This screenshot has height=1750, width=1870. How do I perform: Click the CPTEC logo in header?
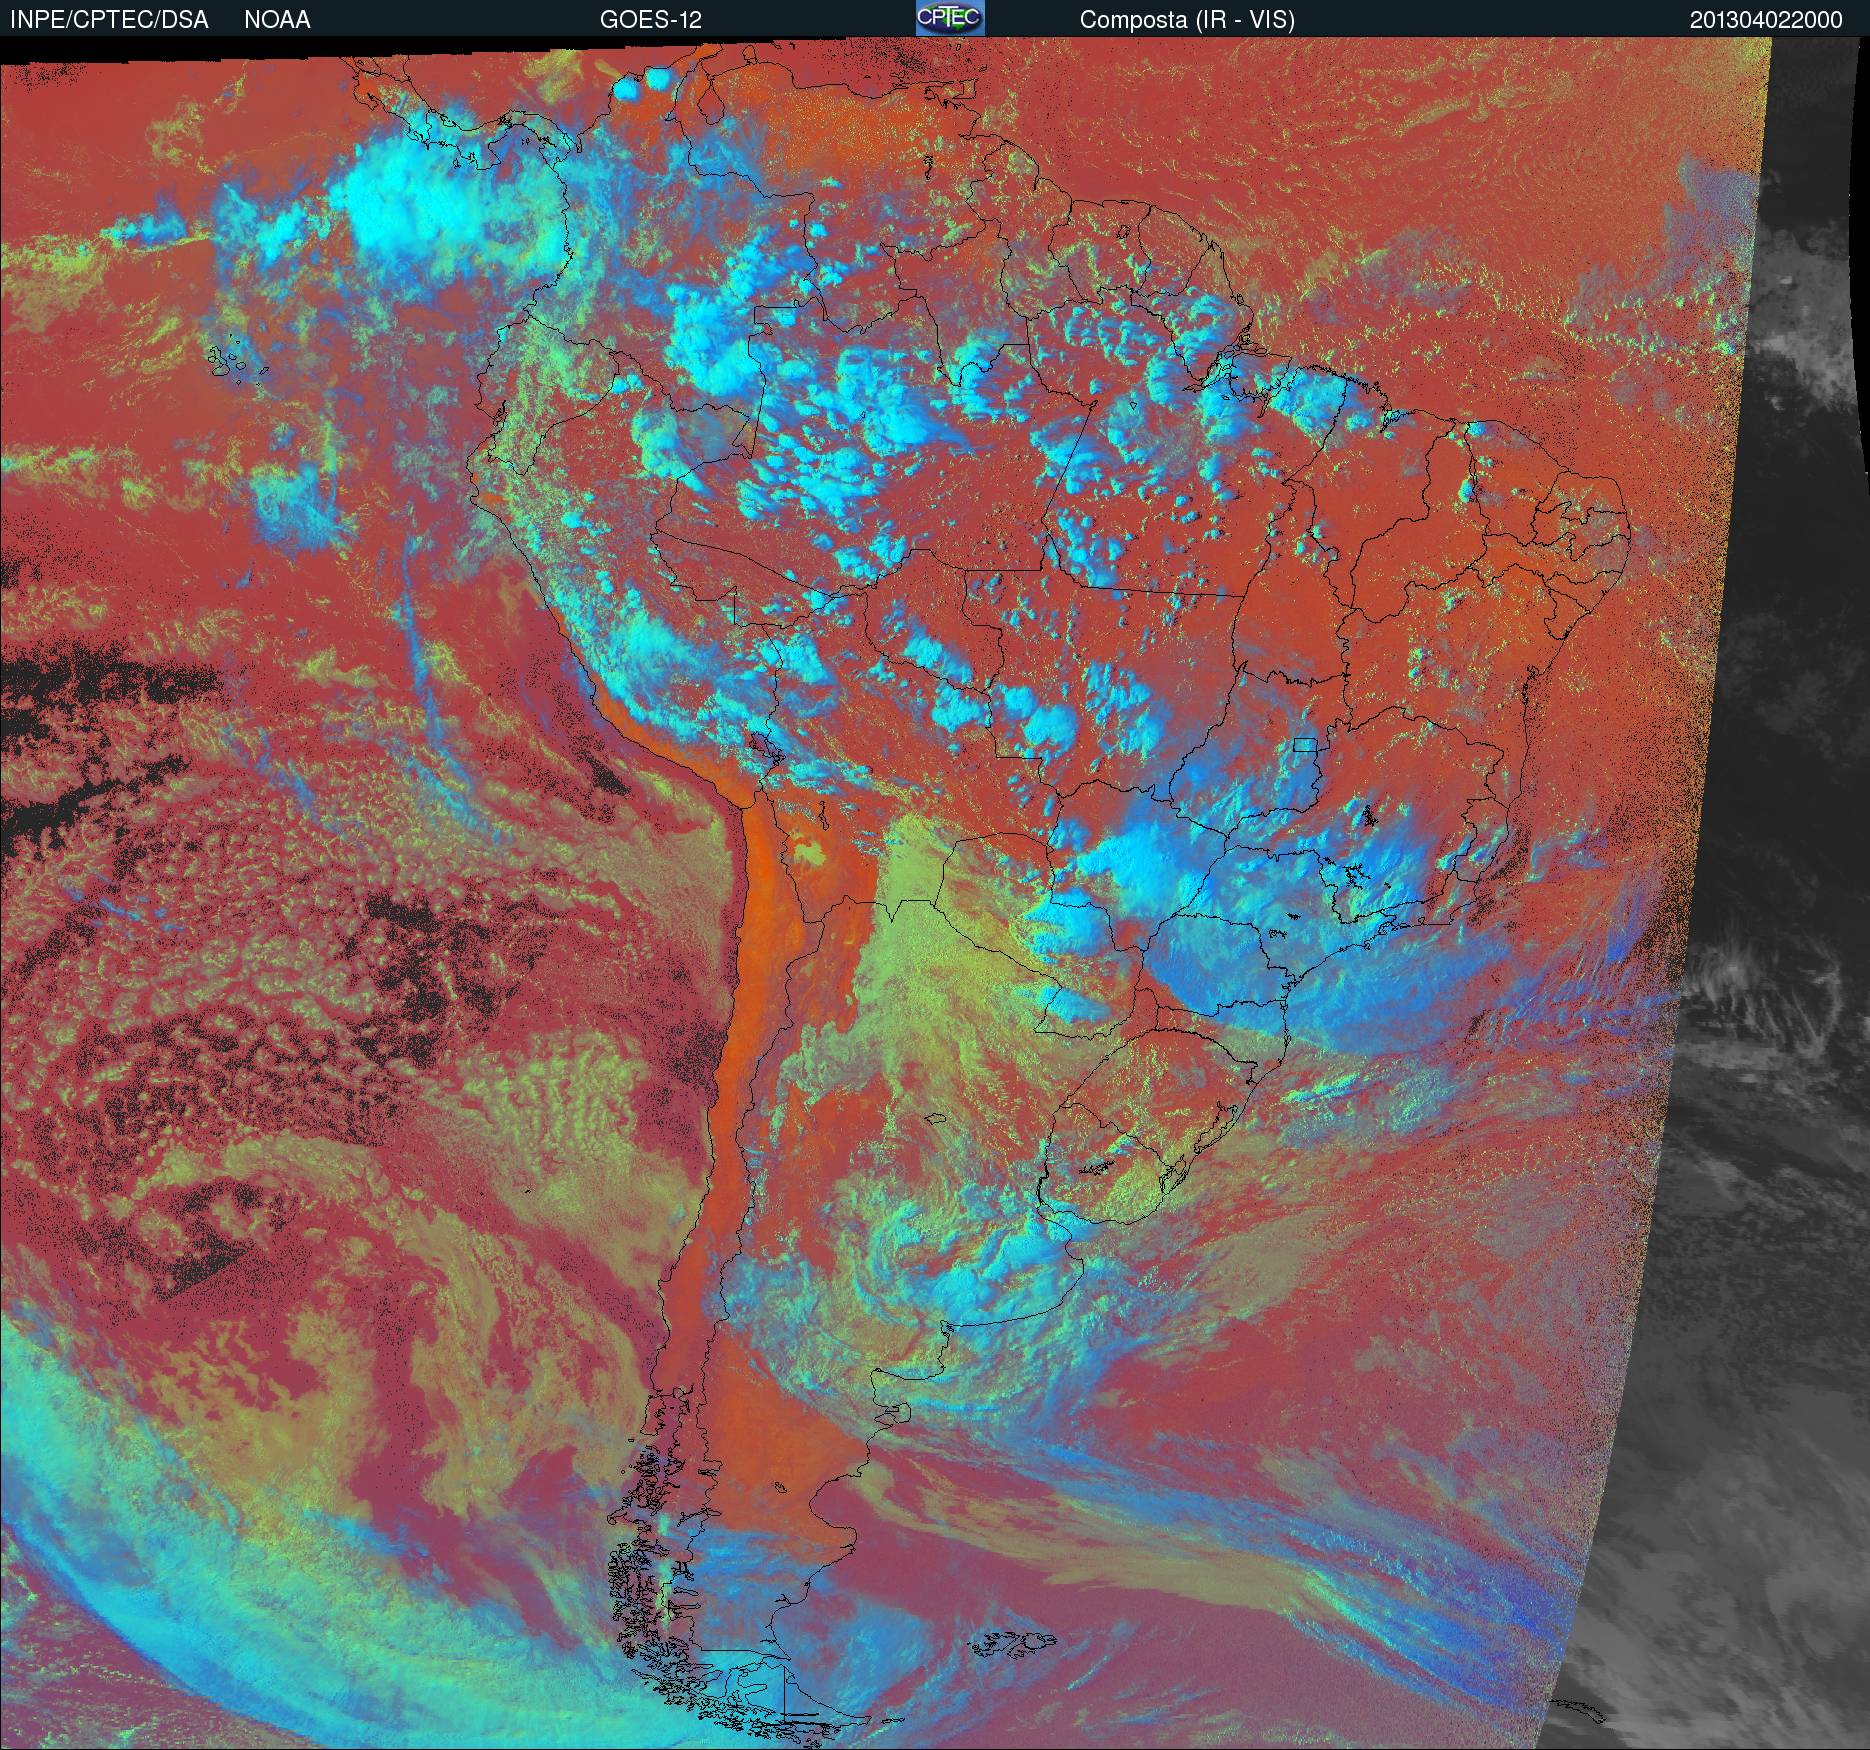950,18
